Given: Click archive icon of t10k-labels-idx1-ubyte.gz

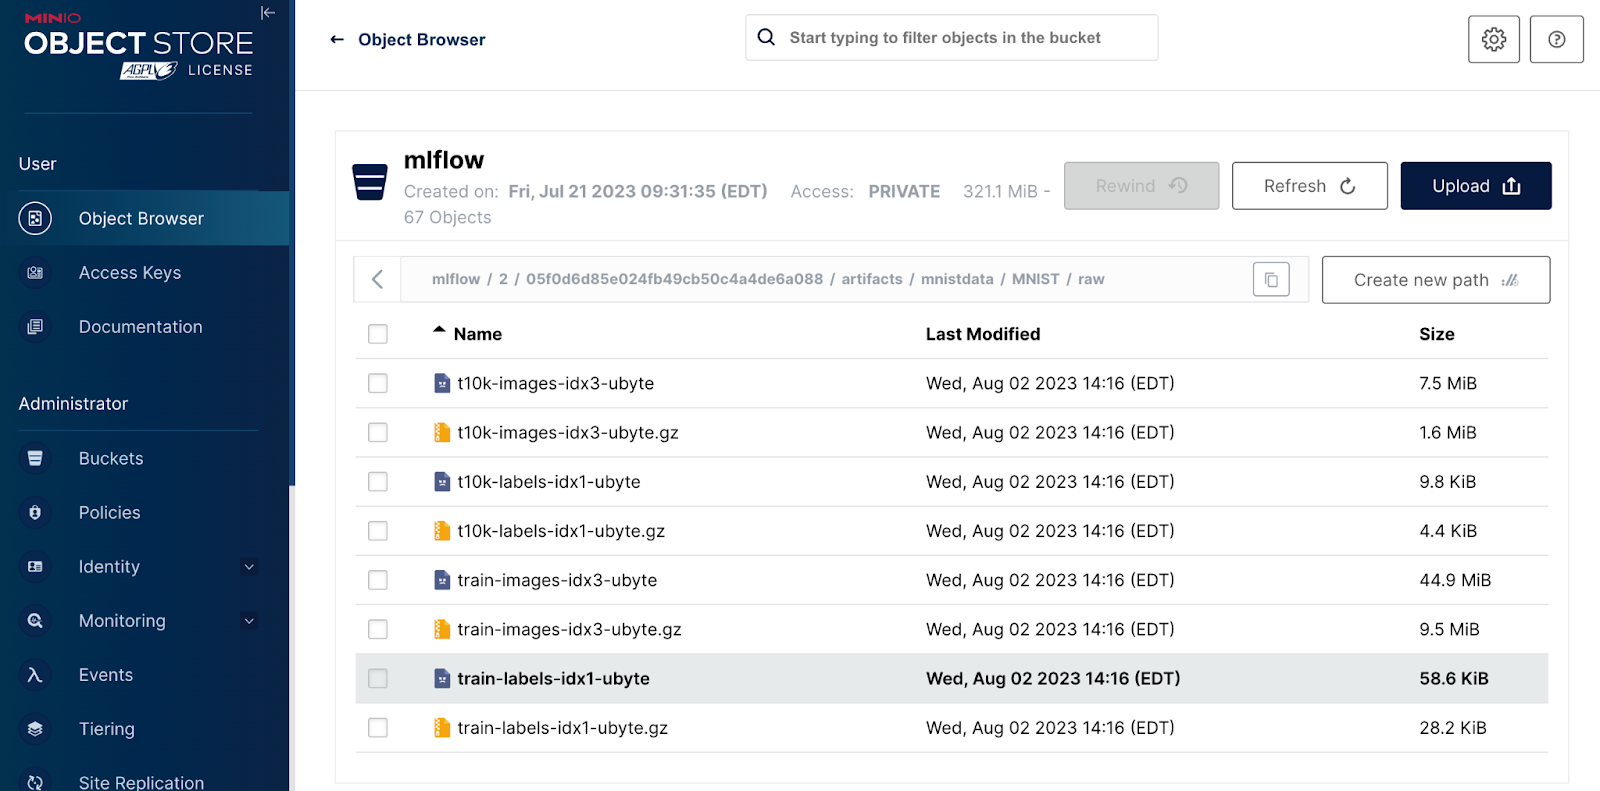Looking at the screenshot, I should click(x=442, y=531).
